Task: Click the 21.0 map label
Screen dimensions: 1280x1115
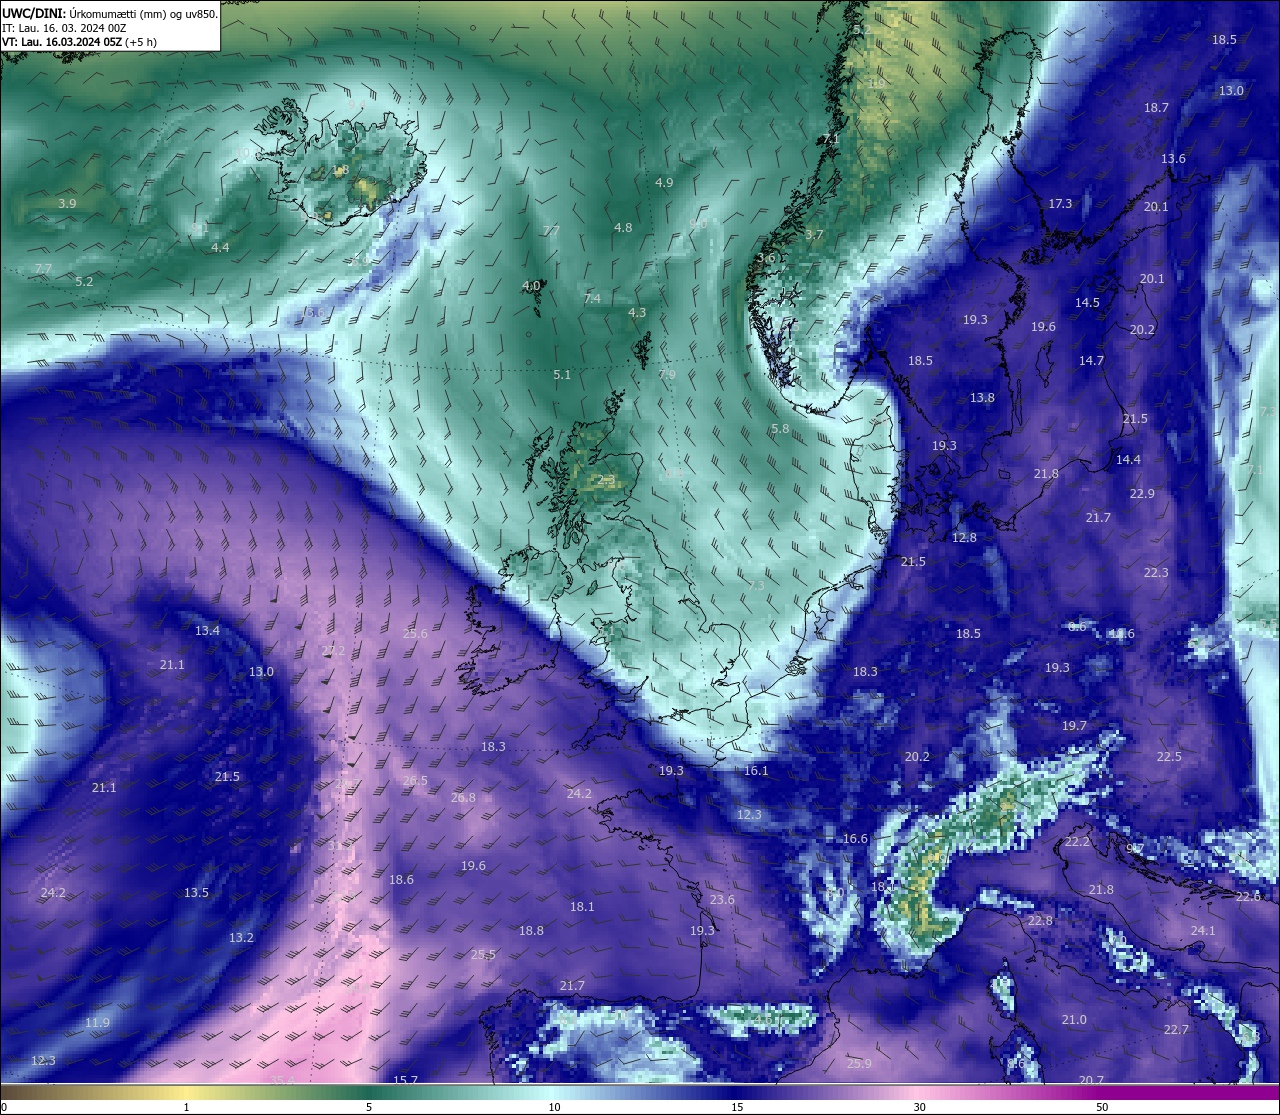Action: click(x=1074, y=1020)
